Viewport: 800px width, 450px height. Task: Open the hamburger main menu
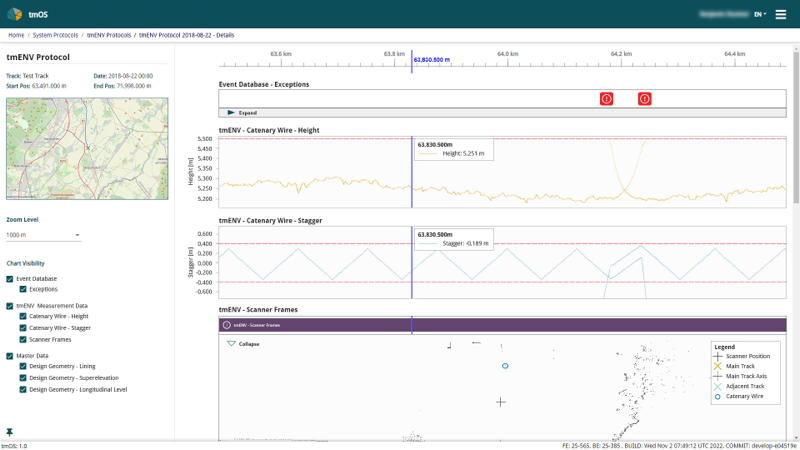(781, 14)
